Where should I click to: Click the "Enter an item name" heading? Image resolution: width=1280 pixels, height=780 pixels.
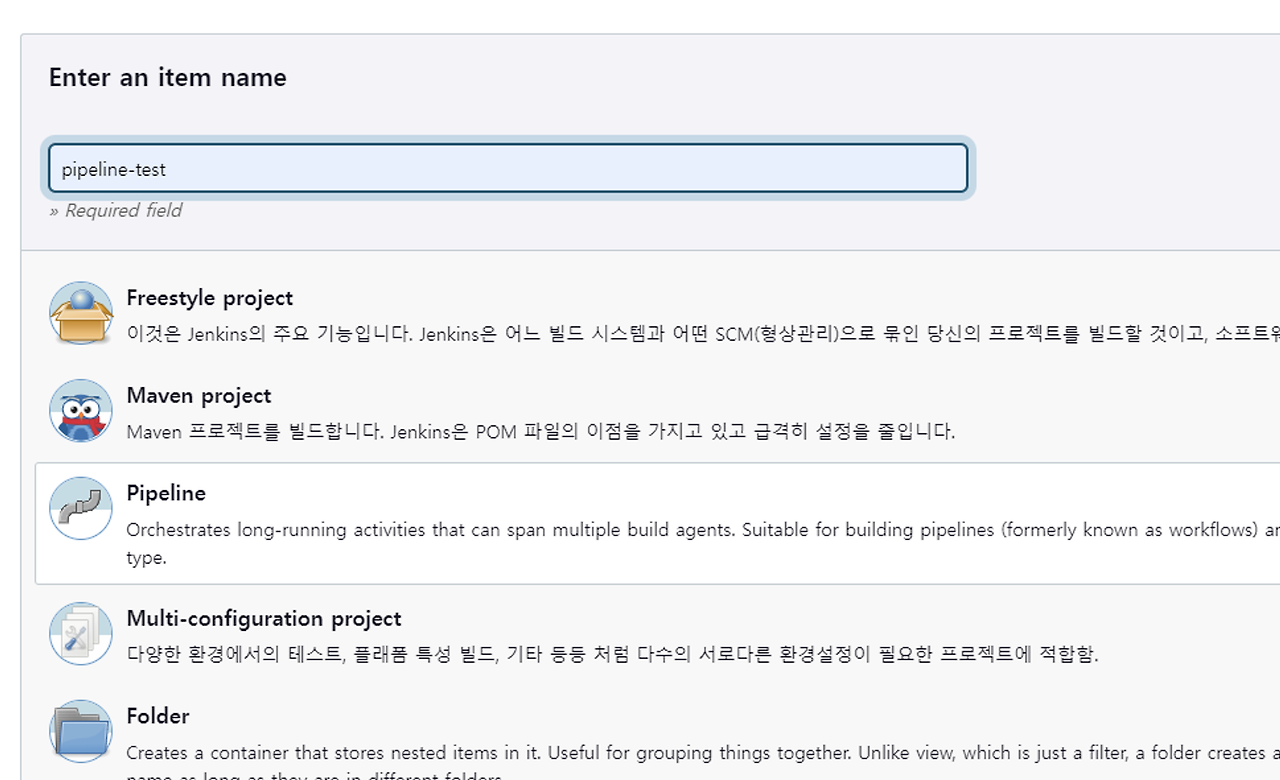click(x=167, y=77)
